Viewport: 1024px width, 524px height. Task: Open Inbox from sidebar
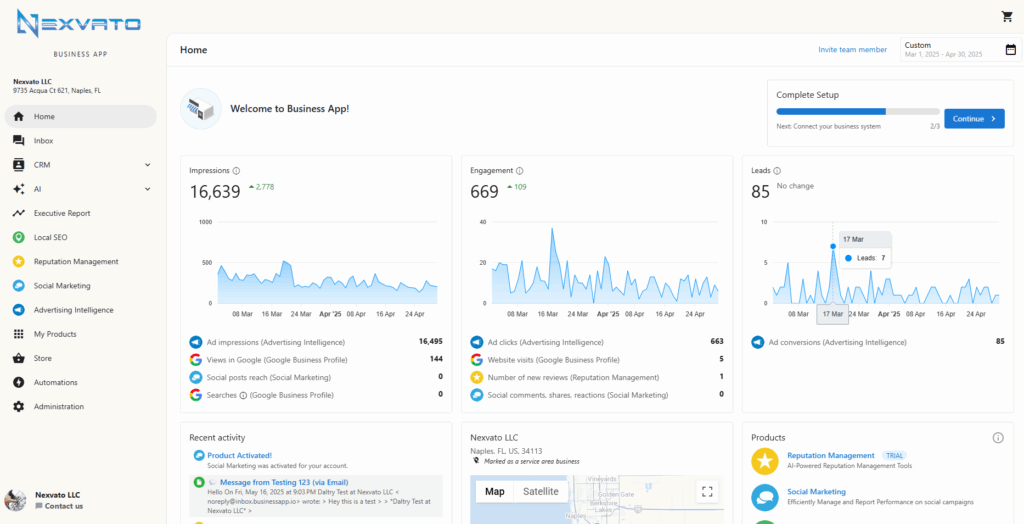pyautogui.click(x=80, y=140)
